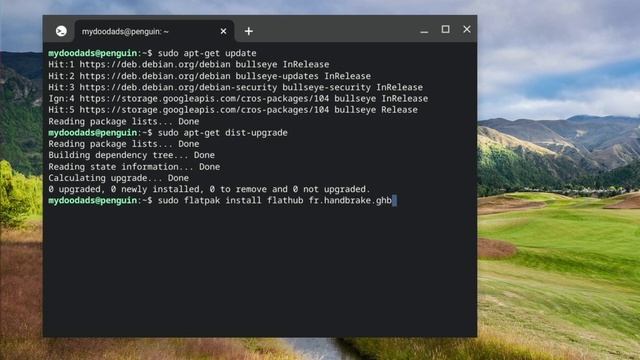Viewport: 640px width, 360px height.
Task: Click the Terminal app icon in the title bar
Action: point(61,31)
